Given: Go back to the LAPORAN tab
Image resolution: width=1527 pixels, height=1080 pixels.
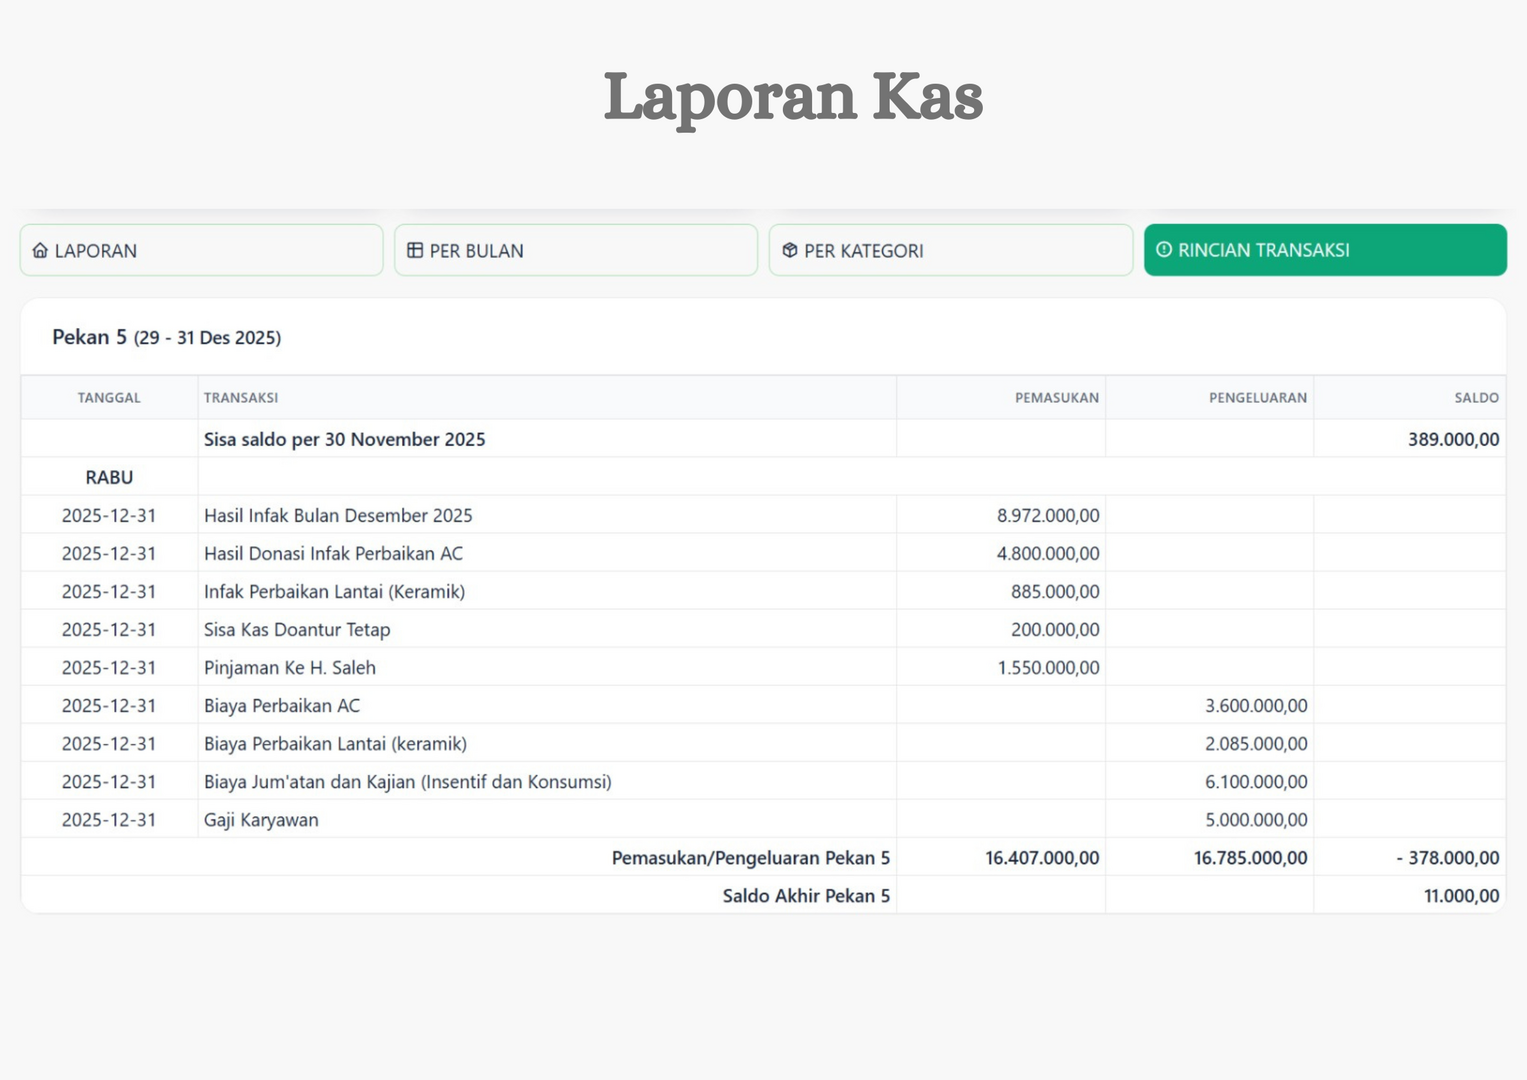Looking at the screenshot, I should [200, 250].
